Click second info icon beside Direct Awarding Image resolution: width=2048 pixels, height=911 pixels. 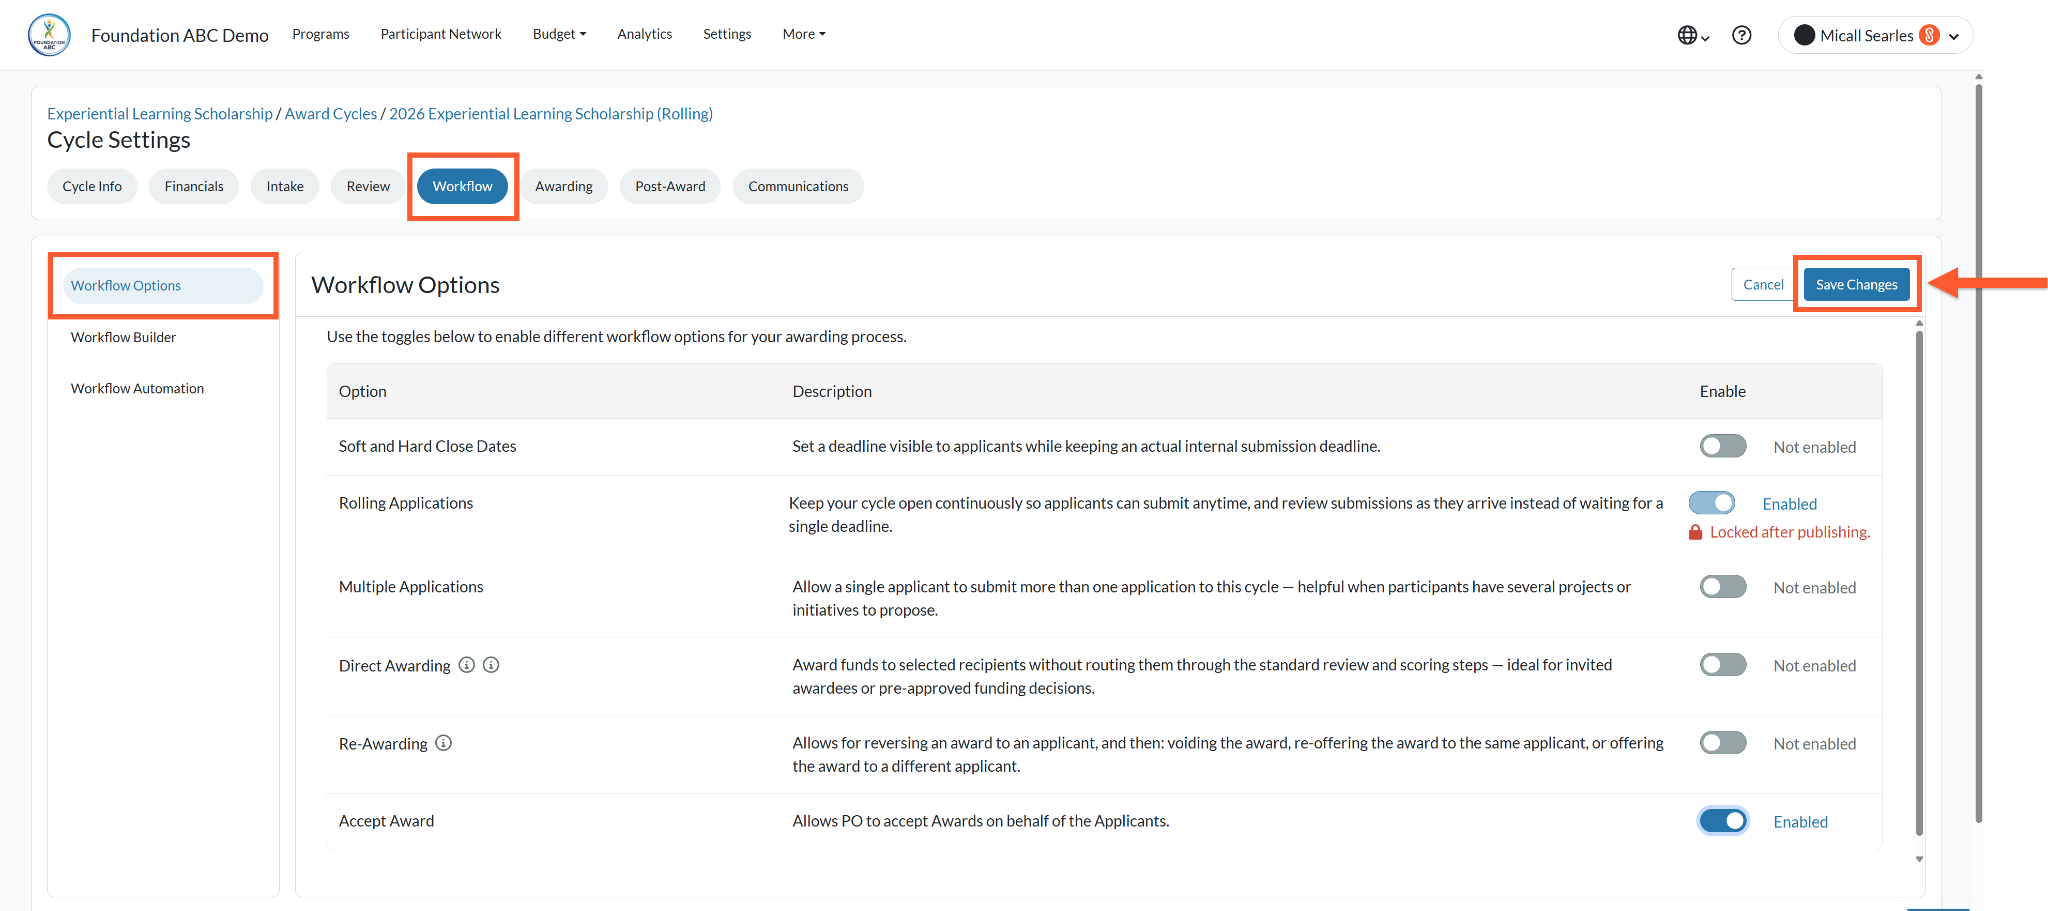coord(491,665)
